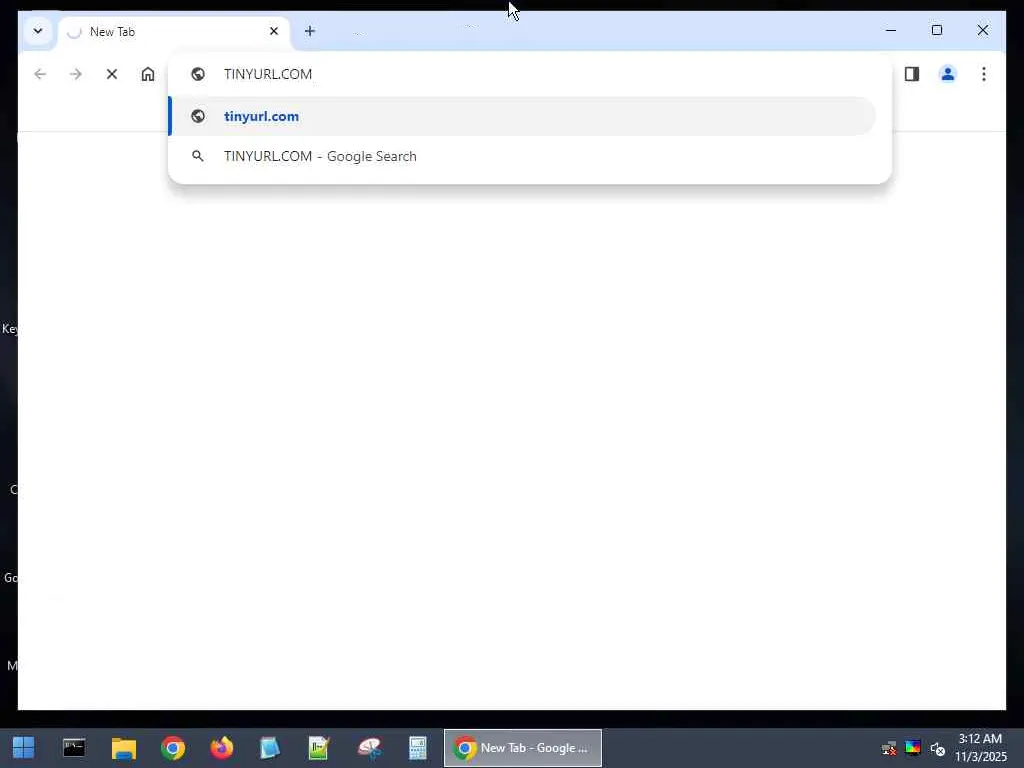Switch to New Tab - Google taskbar button

pos(522,748)
